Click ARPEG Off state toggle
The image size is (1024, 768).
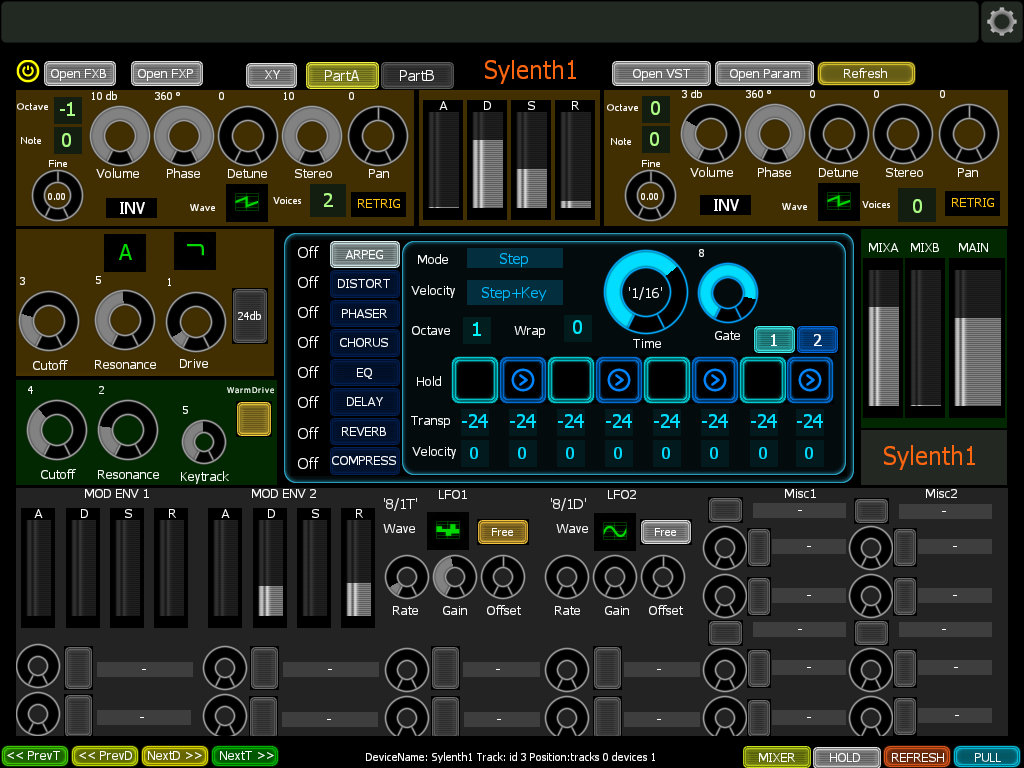308,253
